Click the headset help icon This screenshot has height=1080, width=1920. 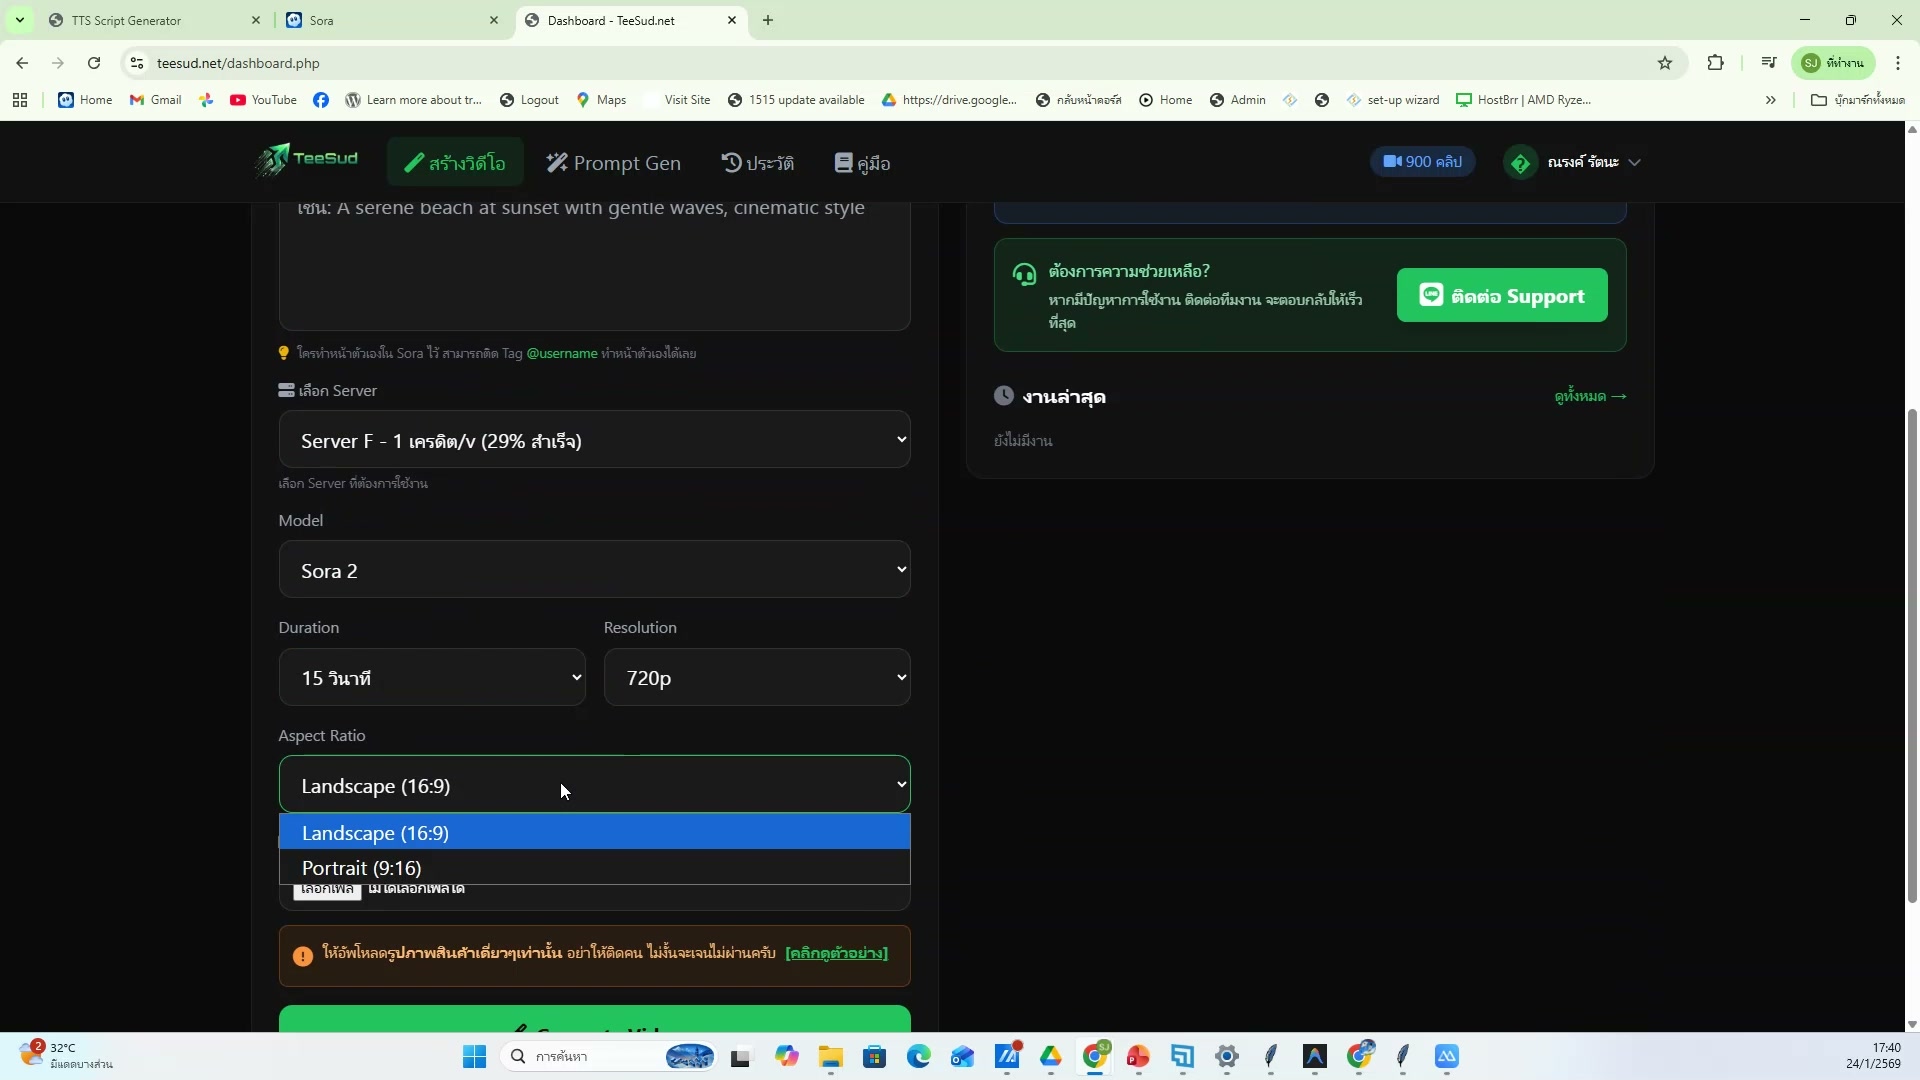click(x=1025, y=273)
